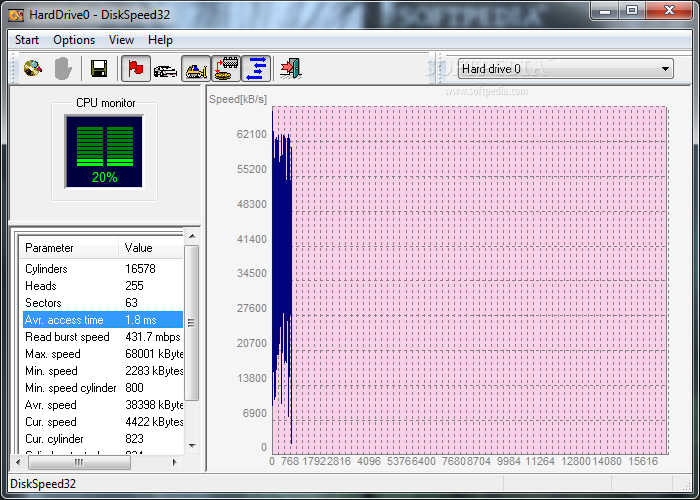Exit the program via door icon
The height and width of the screenshot is (500, 700).
click(291, 69)
